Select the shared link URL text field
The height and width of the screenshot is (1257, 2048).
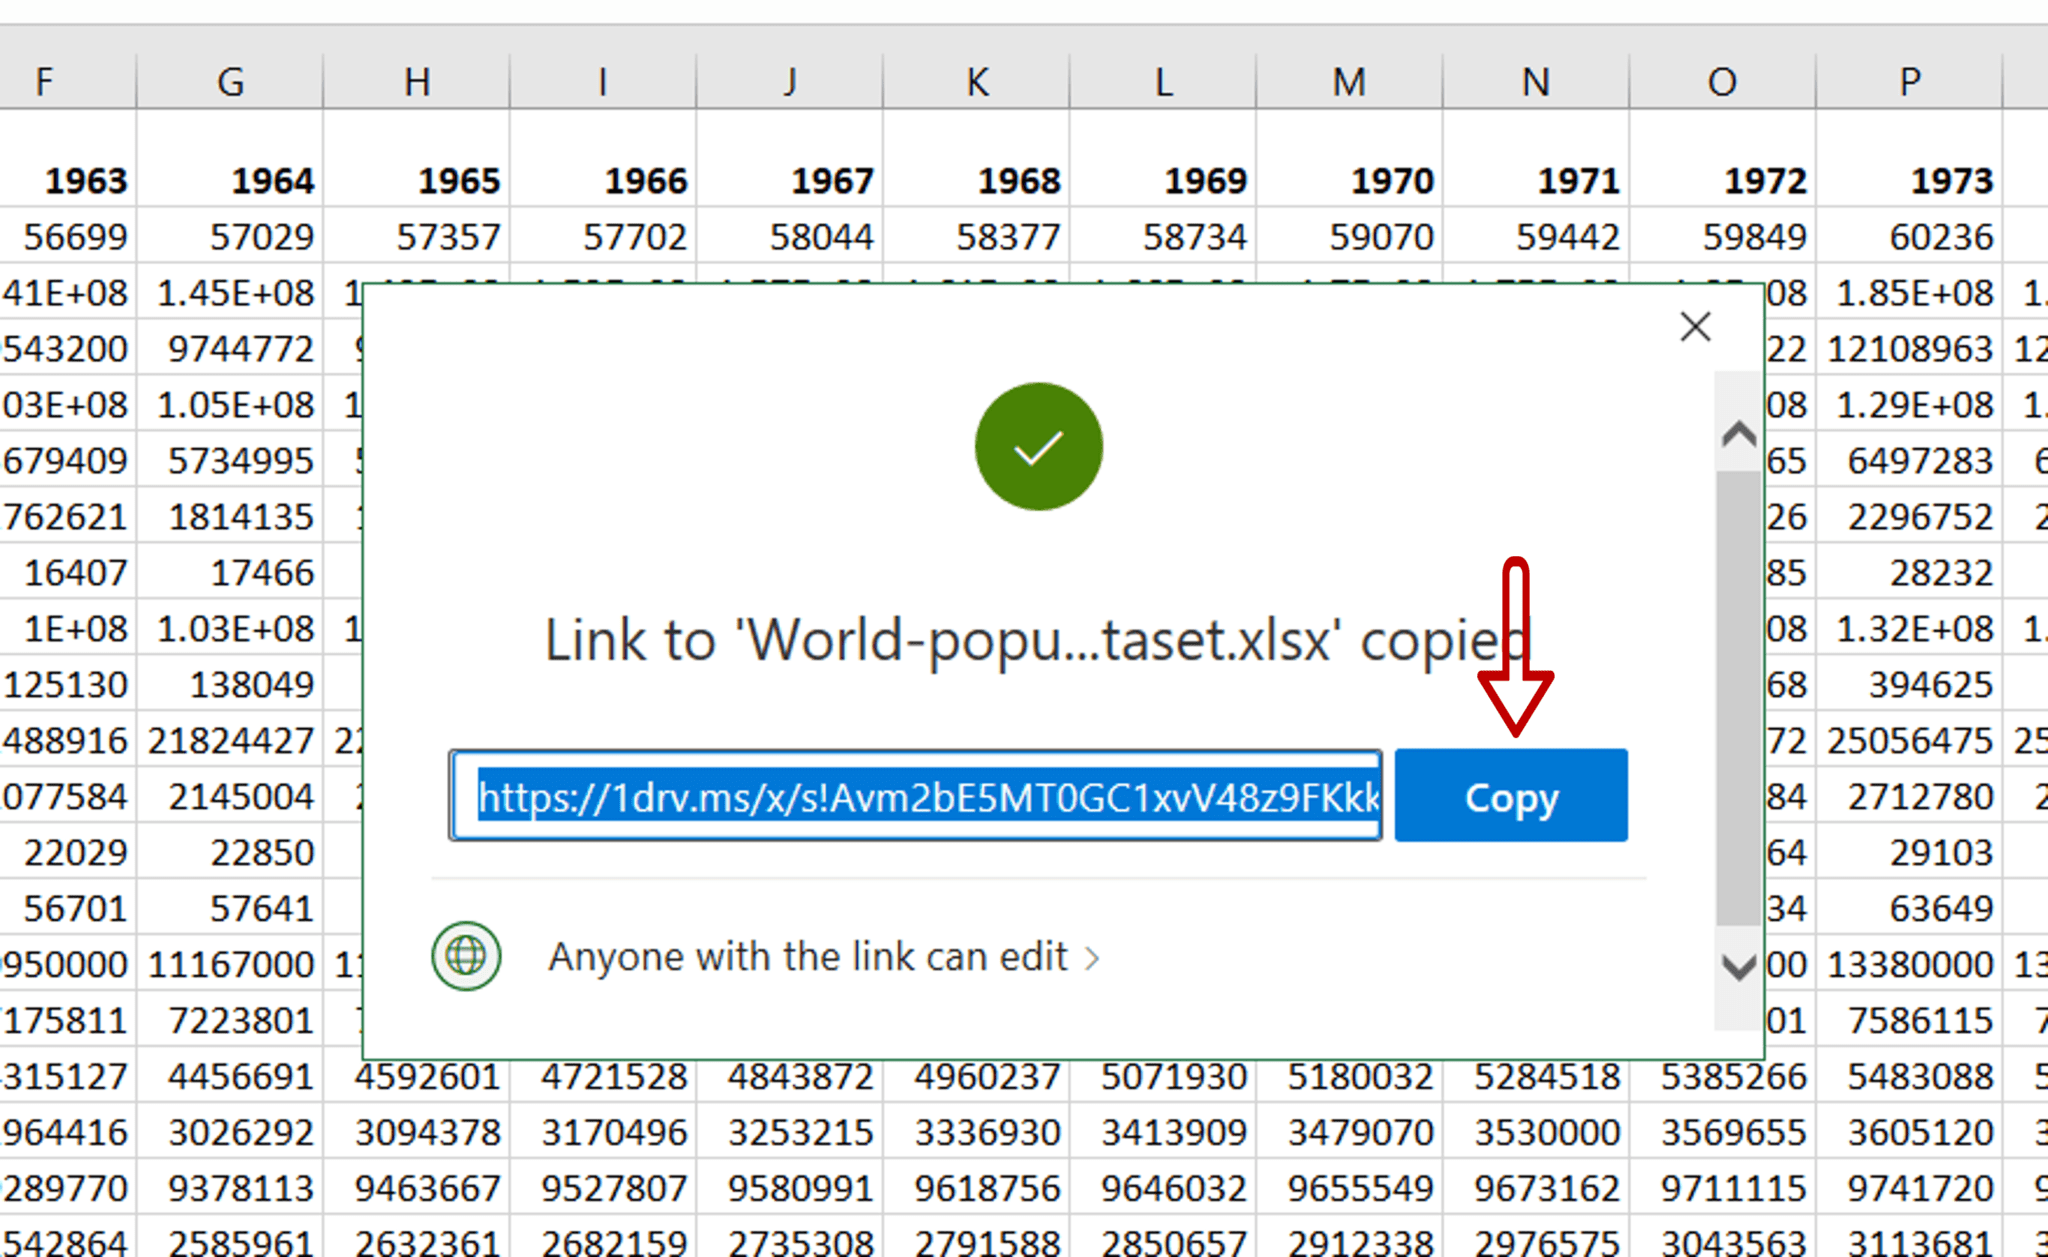point(915,797)
